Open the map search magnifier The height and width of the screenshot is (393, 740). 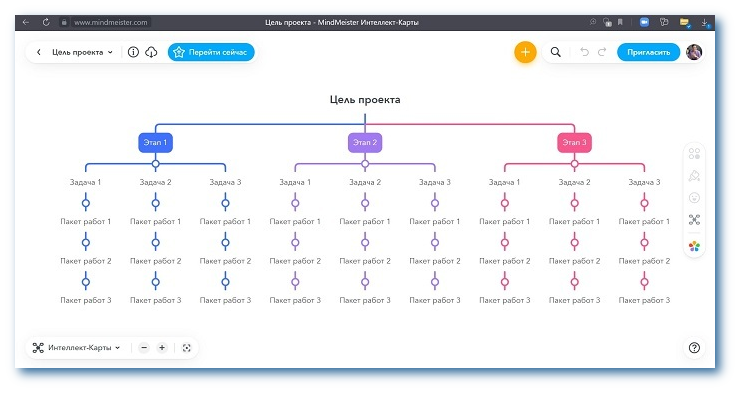coord(555,52)
